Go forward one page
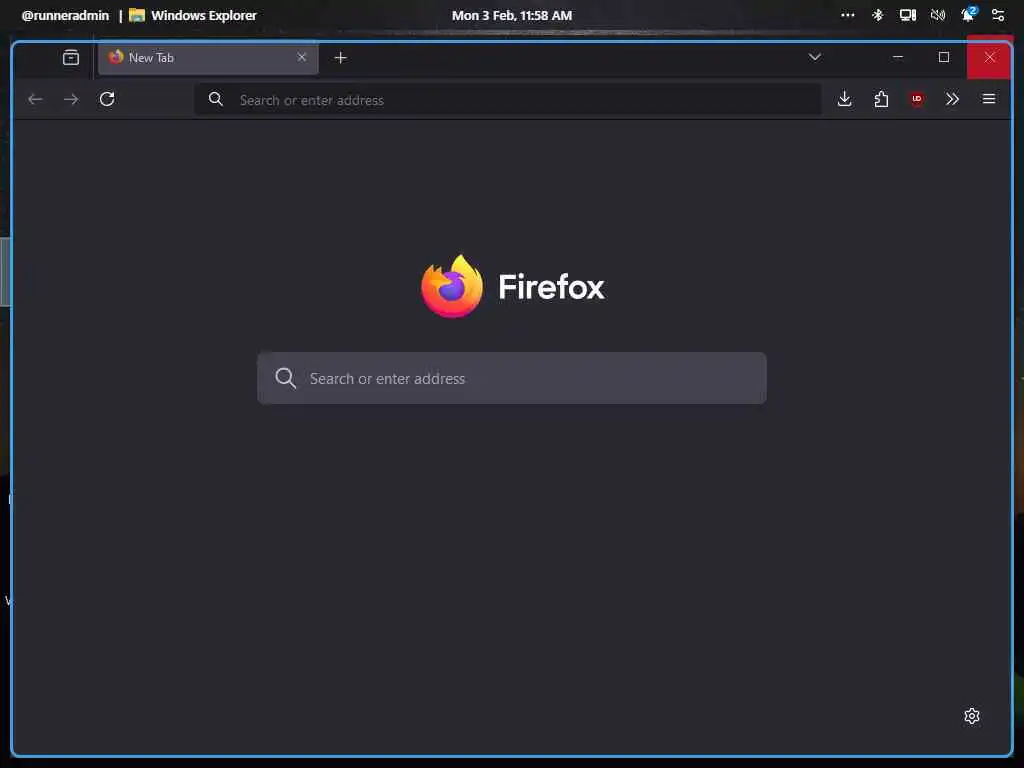The height and width of the screenshot is (768, 1024). [71, 99]
